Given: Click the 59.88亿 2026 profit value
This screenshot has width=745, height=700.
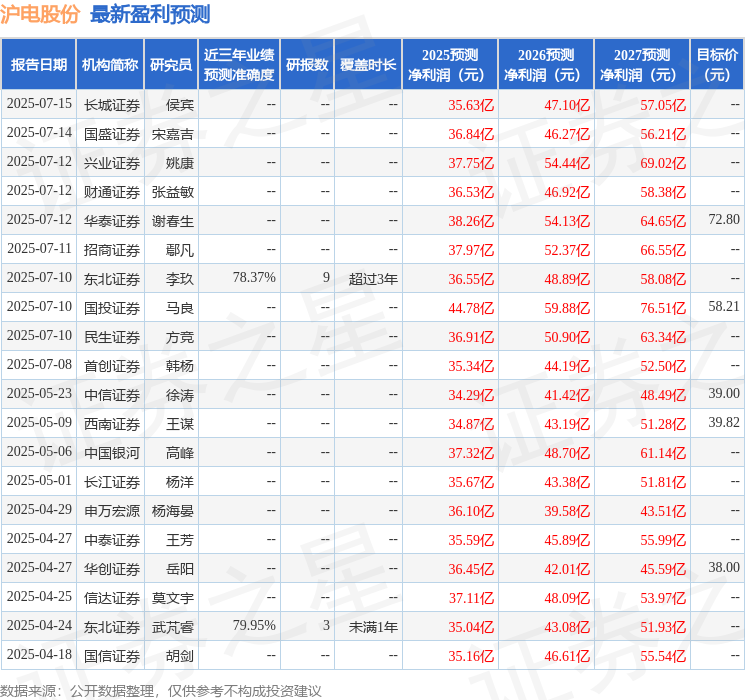Looking at the screenshot, I should click(x=567, y=308).
